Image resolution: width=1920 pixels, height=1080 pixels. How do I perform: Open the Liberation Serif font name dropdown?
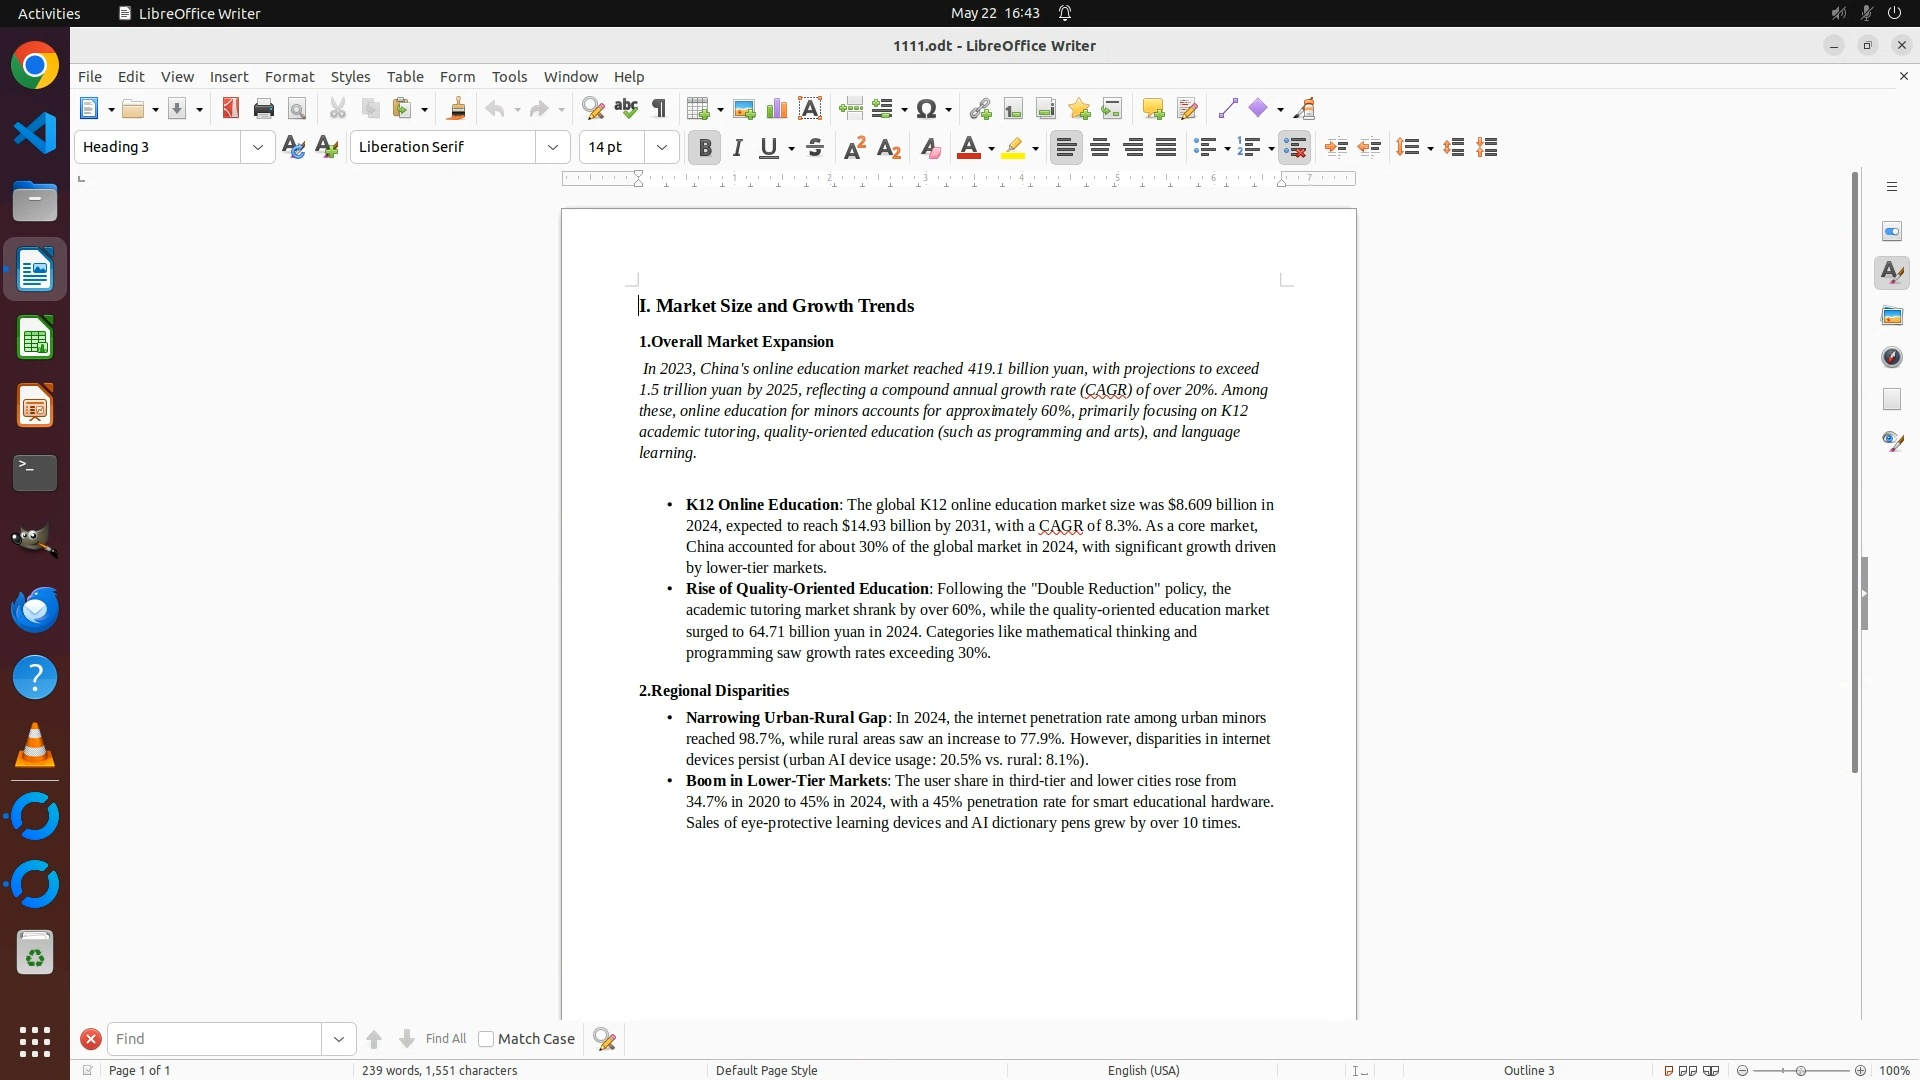553,147
